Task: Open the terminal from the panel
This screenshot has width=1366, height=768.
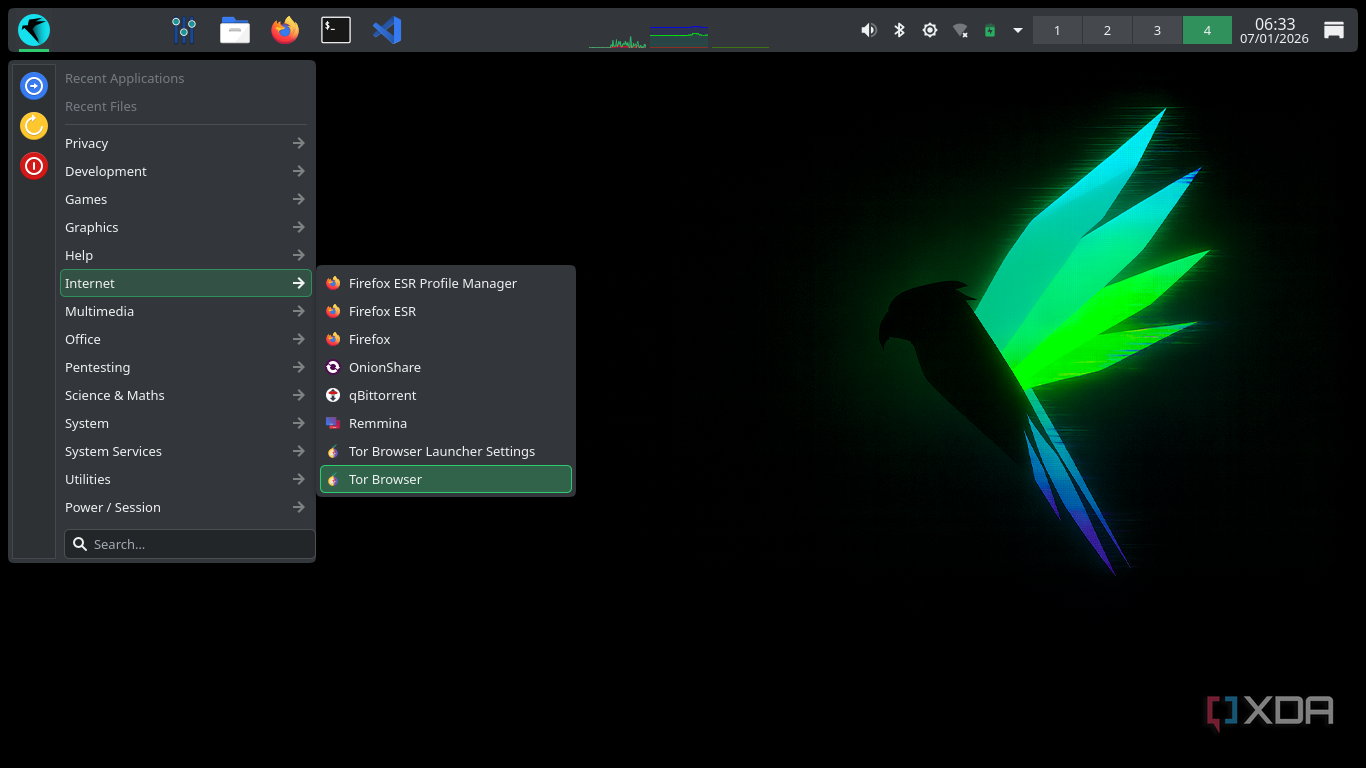Action: (x=336, y=30)
